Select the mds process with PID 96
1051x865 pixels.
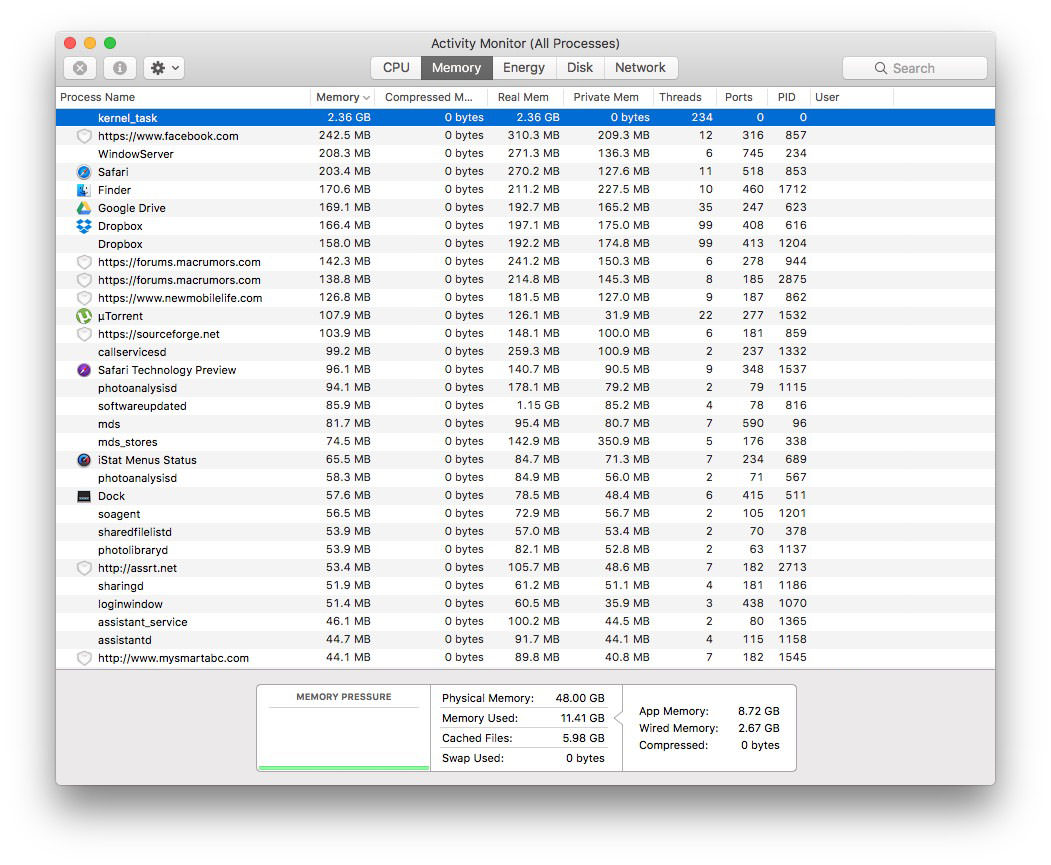click(526, 423)
